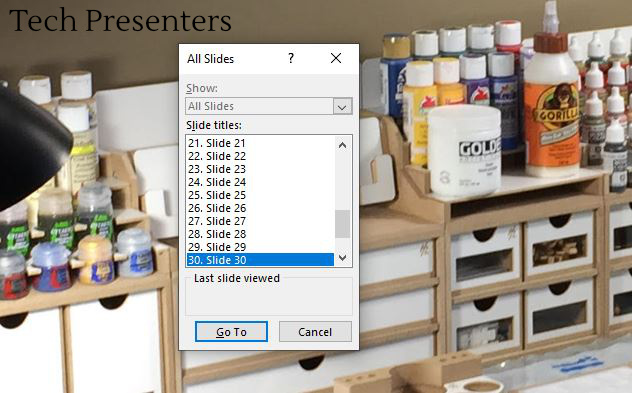Select highlighted 30. Slide 30 entry
This screenshot has height=393, width=632.
point(260,260)
